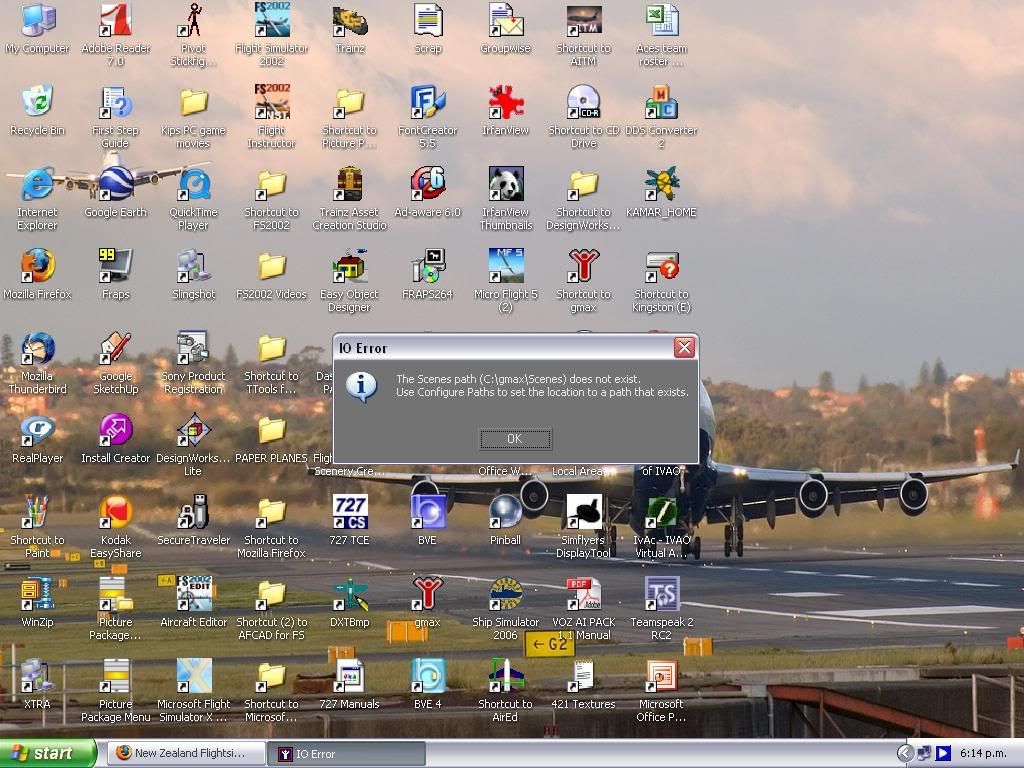Select the Flight Simulator 2002 icon

(x=272, y=22)
